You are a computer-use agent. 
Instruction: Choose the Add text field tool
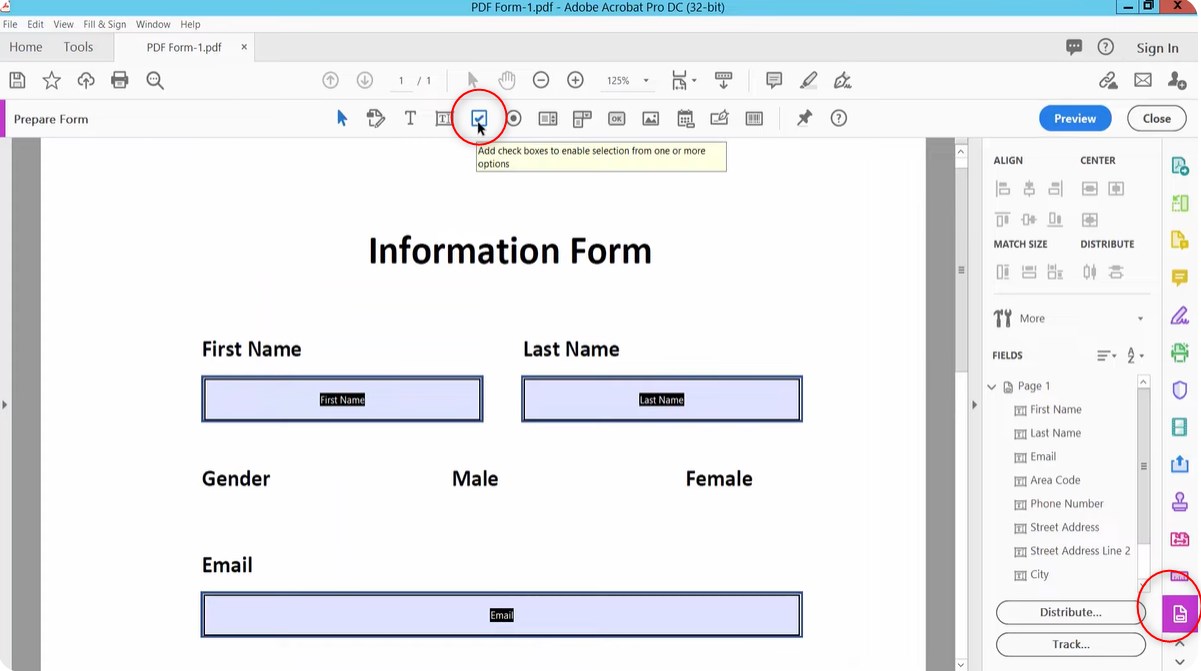[444, 118]
